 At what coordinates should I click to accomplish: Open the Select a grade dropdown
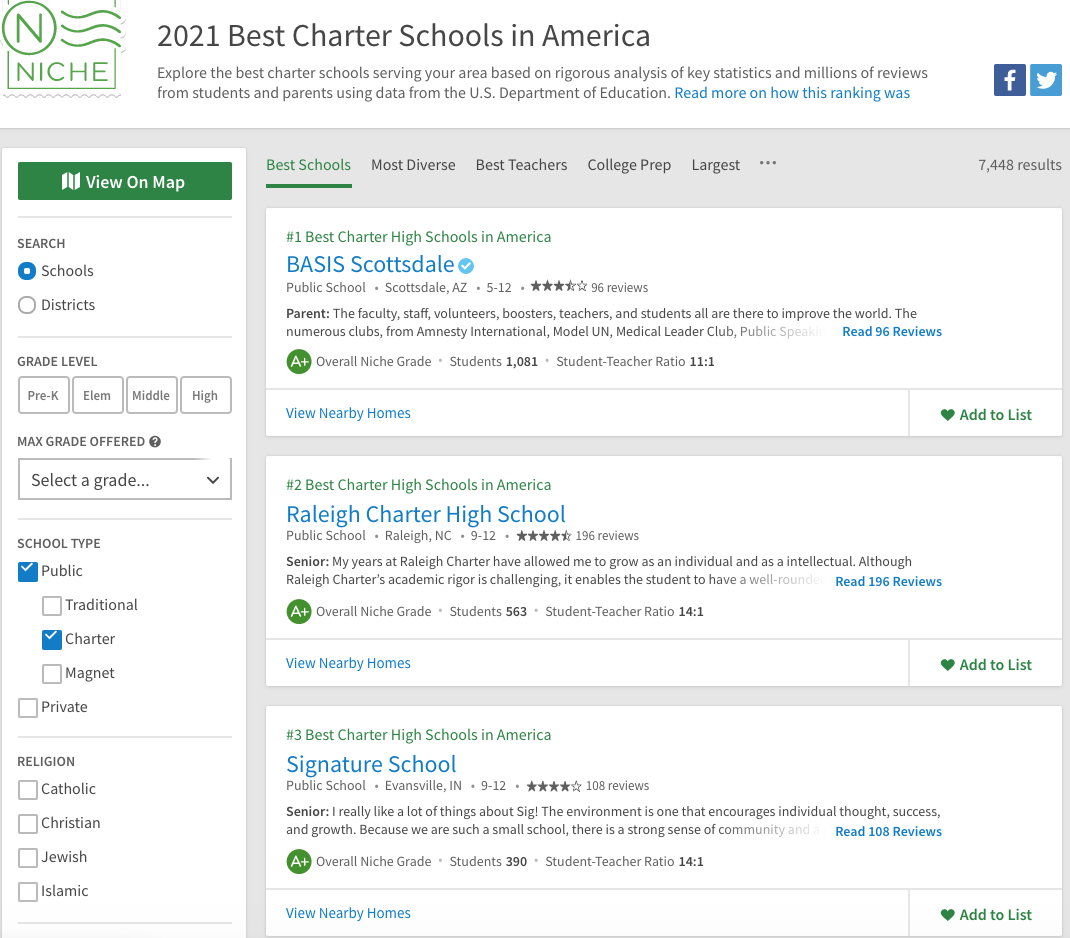(125, 480)
